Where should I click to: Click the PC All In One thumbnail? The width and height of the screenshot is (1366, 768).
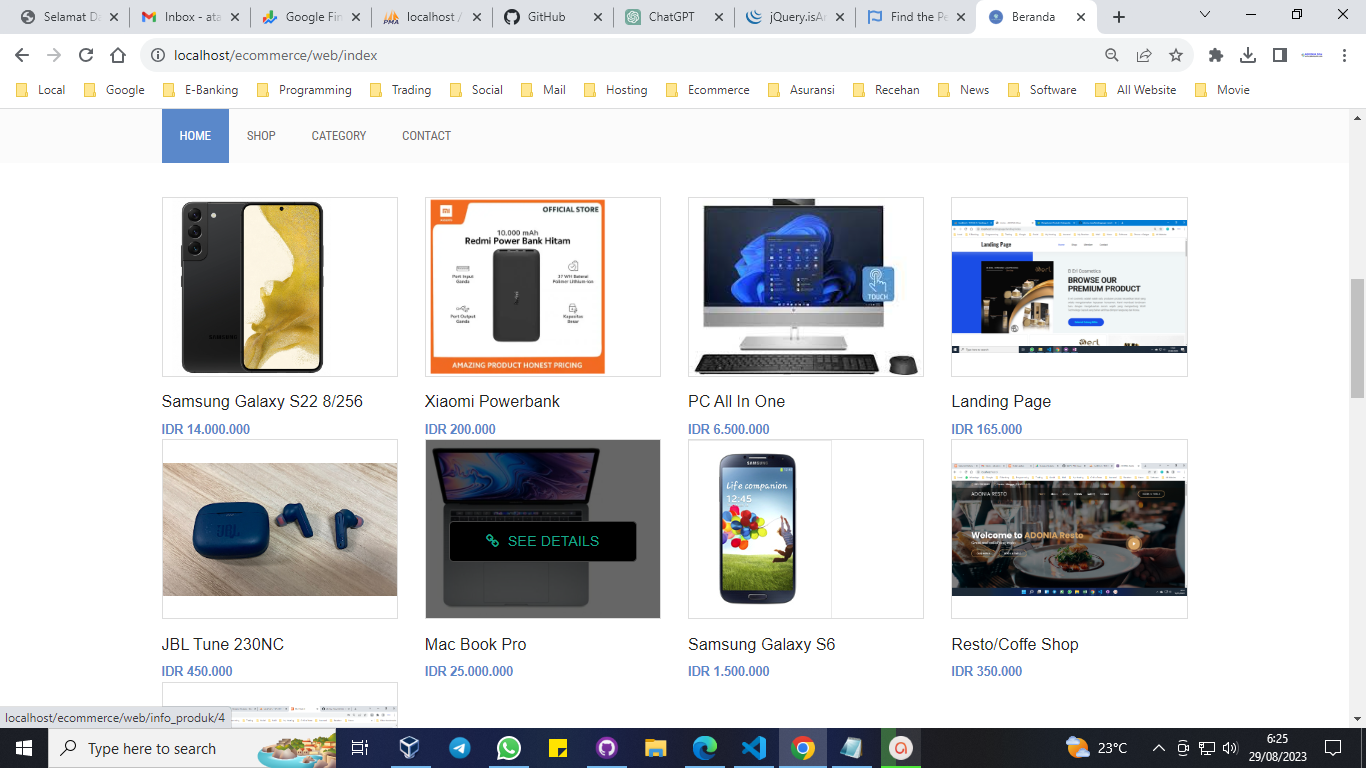coord(805,287)
